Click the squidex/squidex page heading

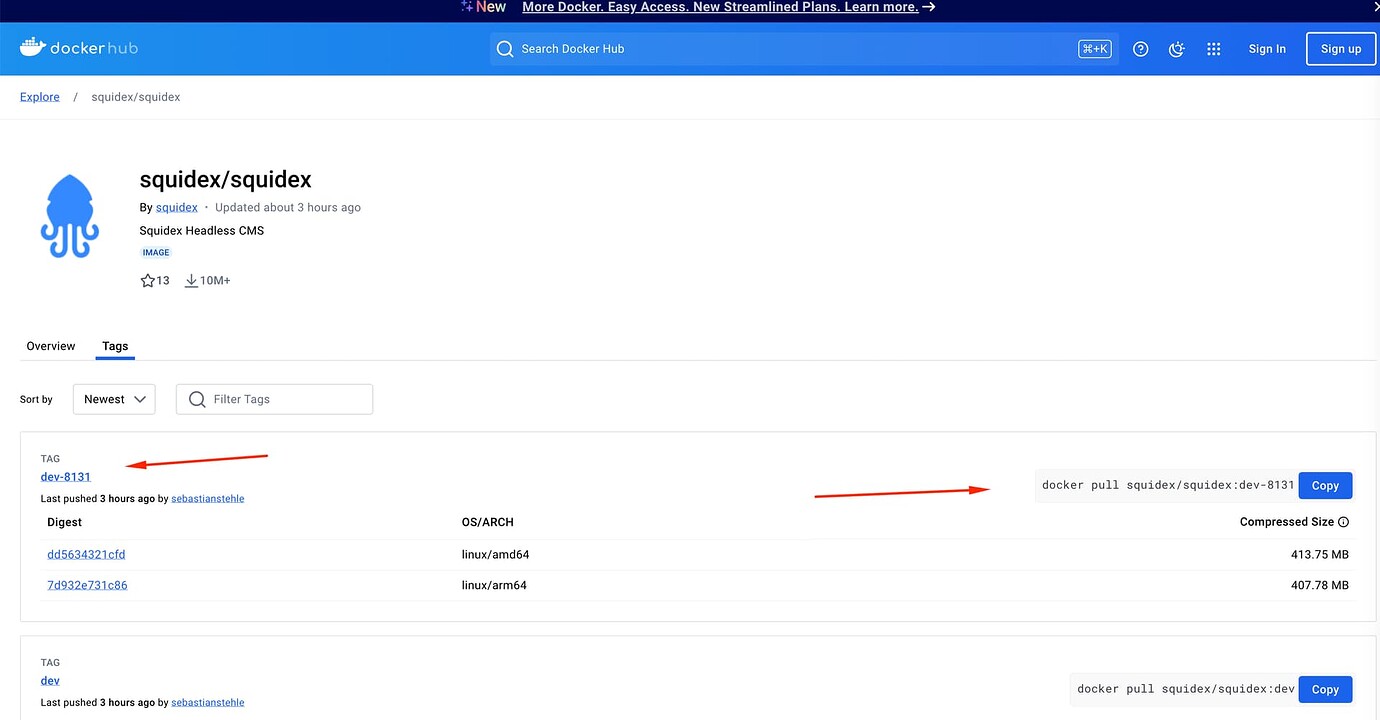(x=226, y=180)
